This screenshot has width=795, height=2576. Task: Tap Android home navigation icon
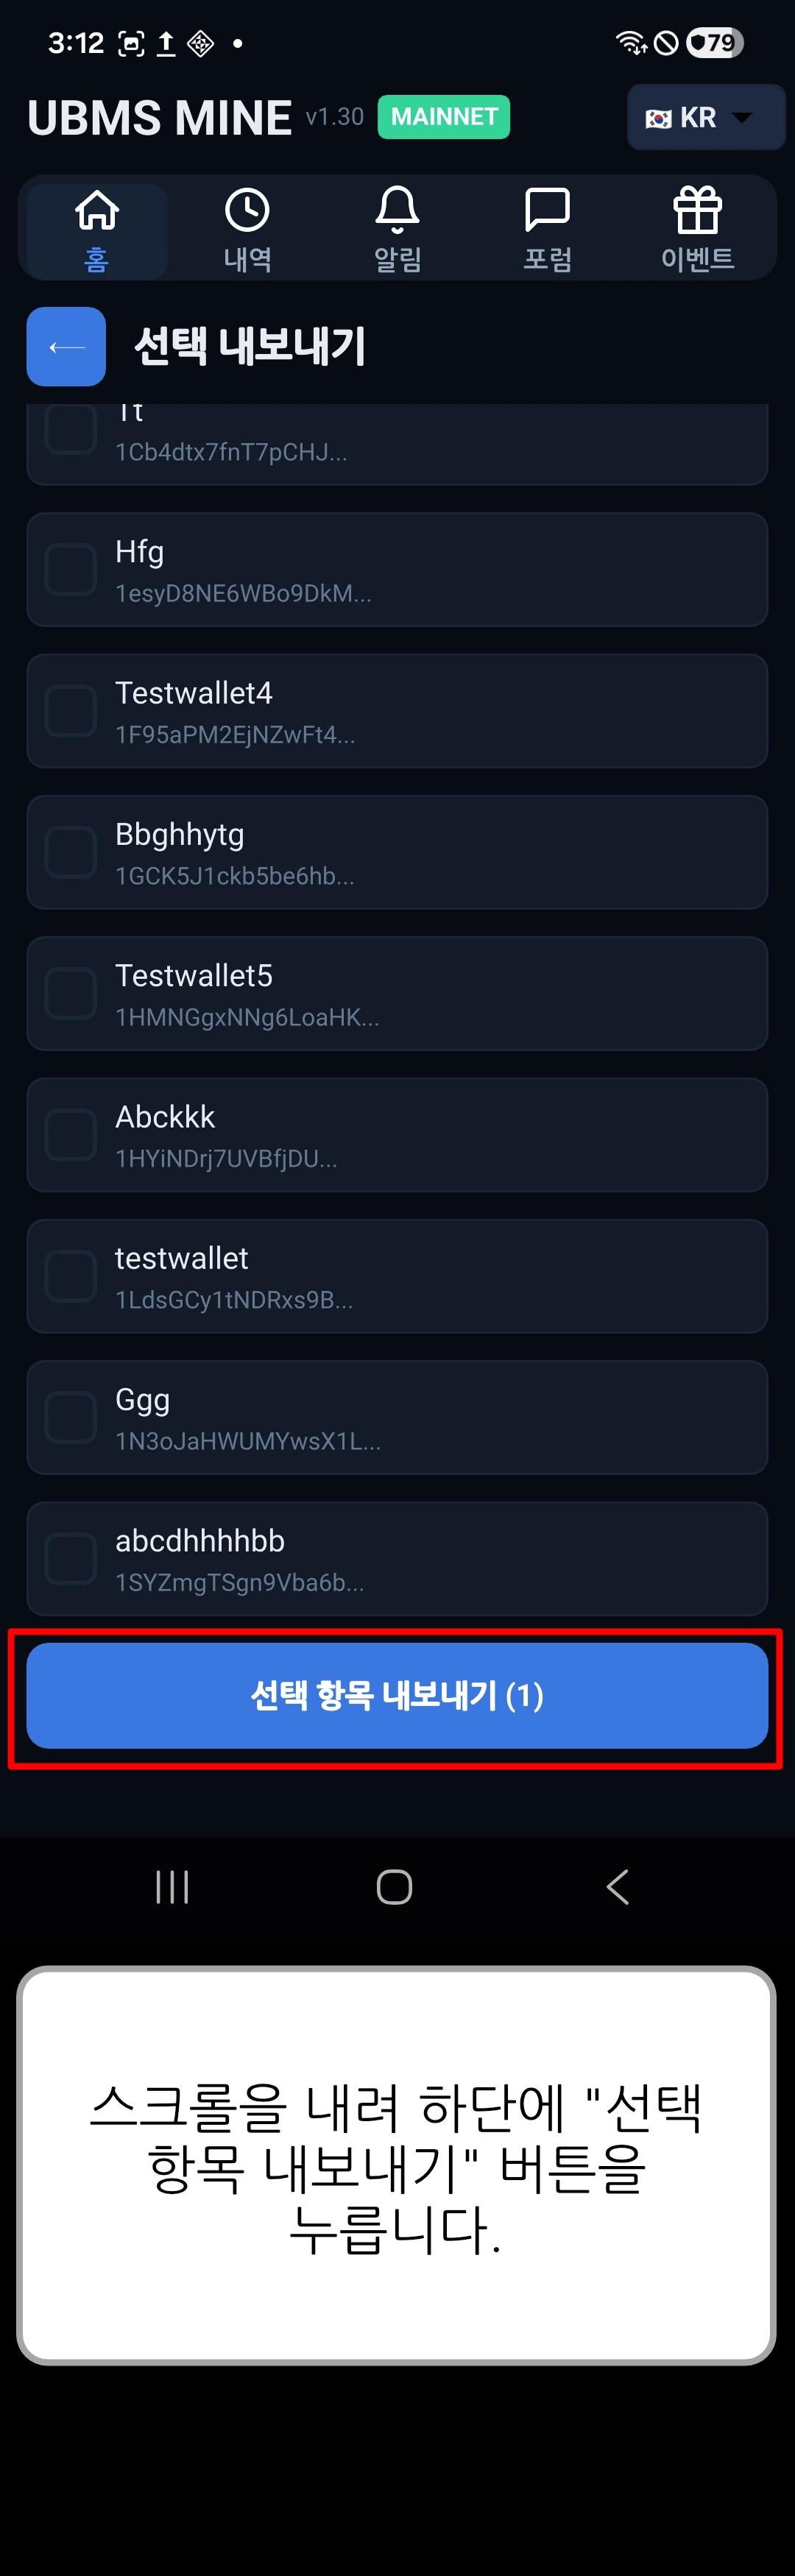(394, 1887)
